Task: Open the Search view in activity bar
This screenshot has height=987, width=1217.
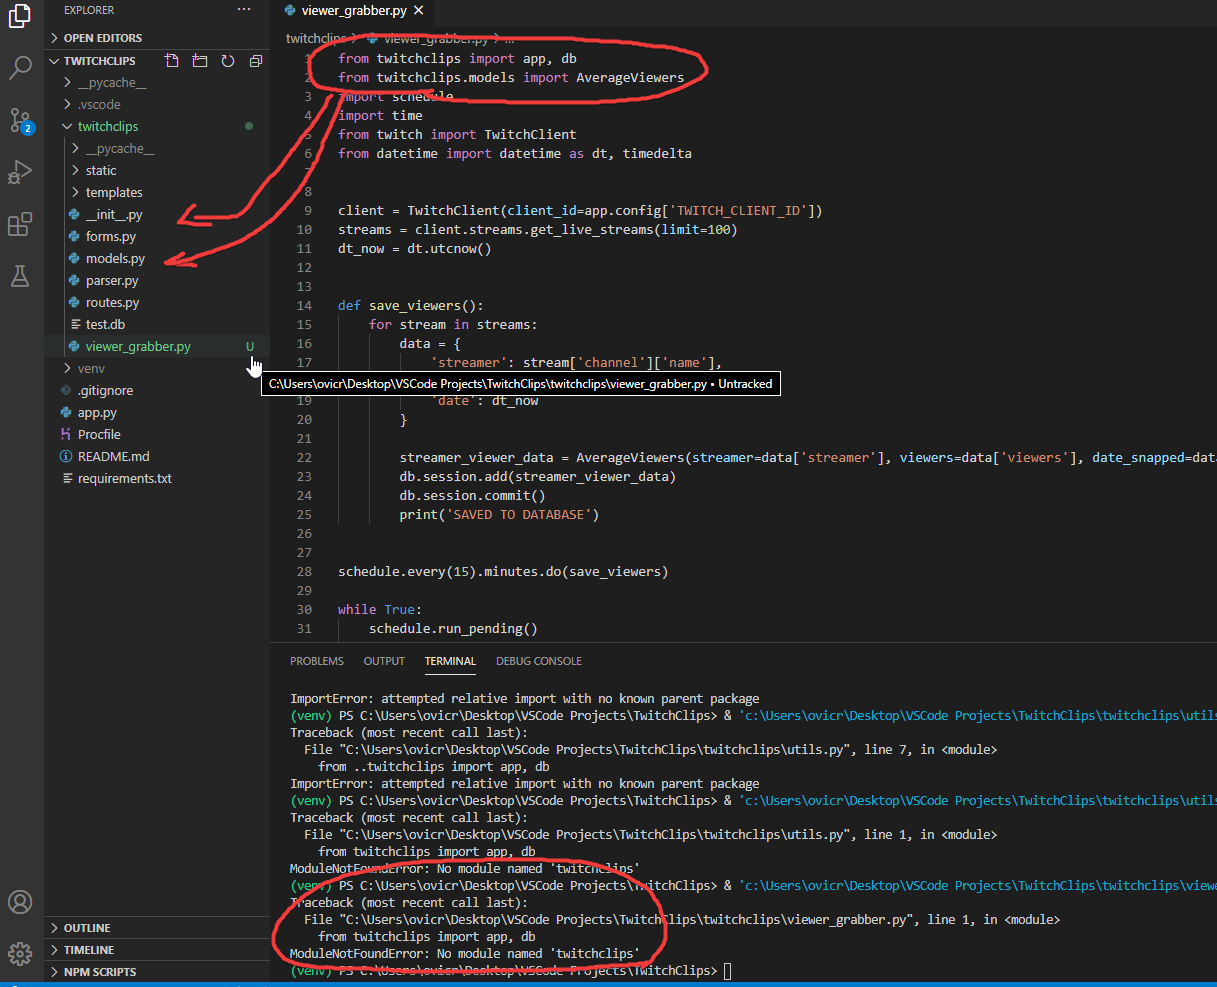Action: (x=20, y=68)
